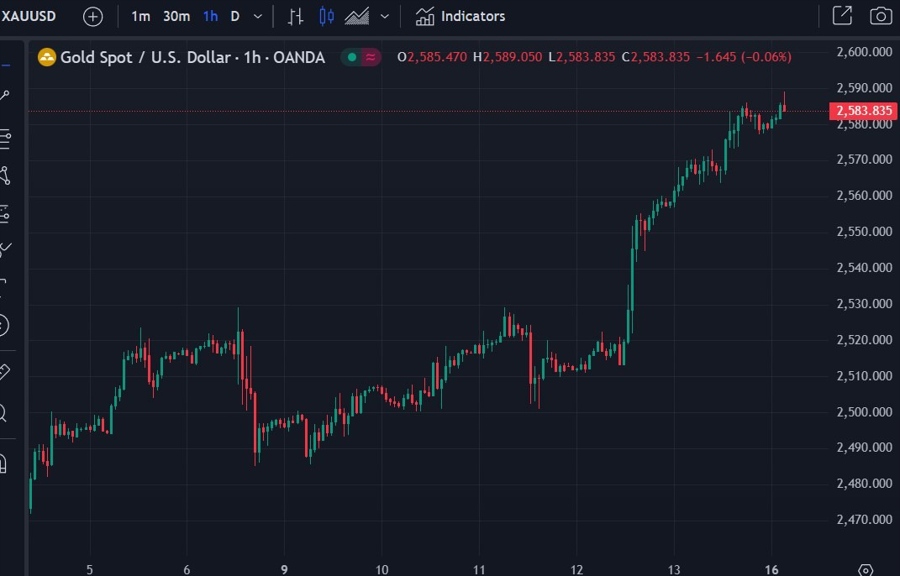Select the 1h interval
Viewport: 900px width, 576px height.
pyautogui.click(x=211, y=16)
